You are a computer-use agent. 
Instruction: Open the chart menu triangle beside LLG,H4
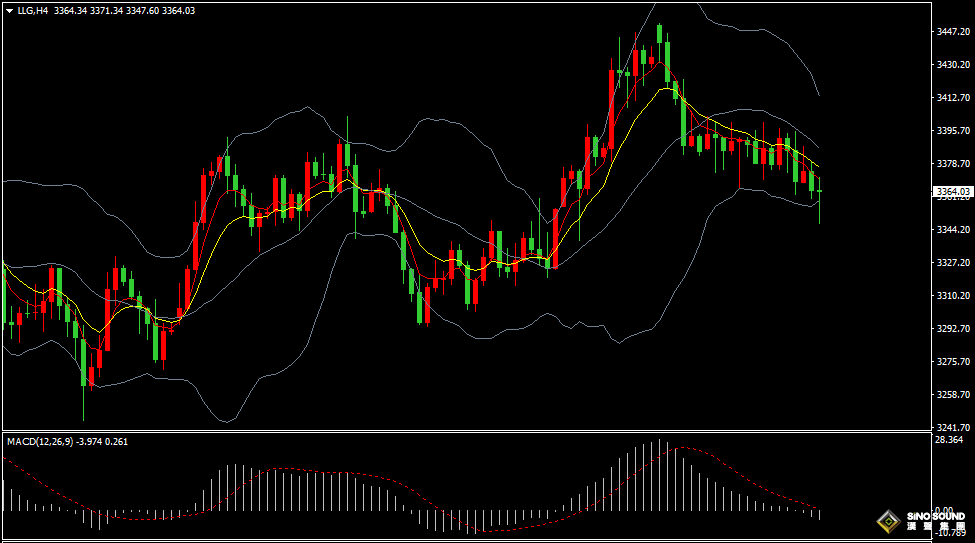tap(8, 11)
